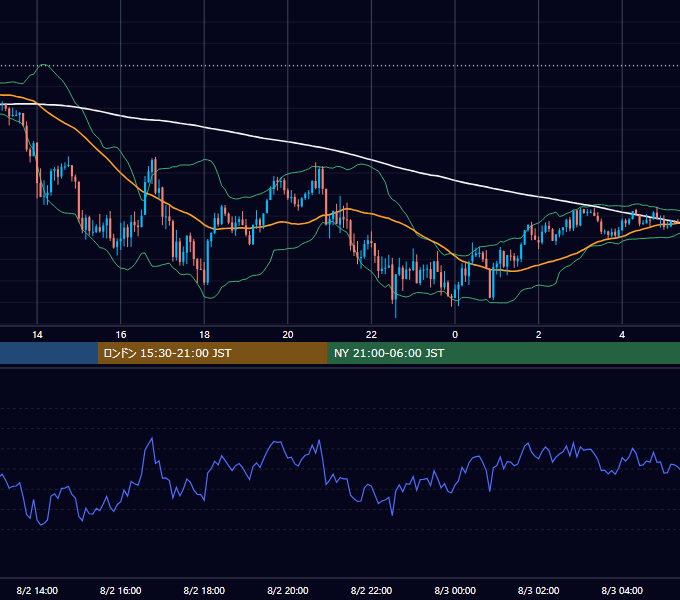Click the 2 hour axis label

click(x=539, y=335)
